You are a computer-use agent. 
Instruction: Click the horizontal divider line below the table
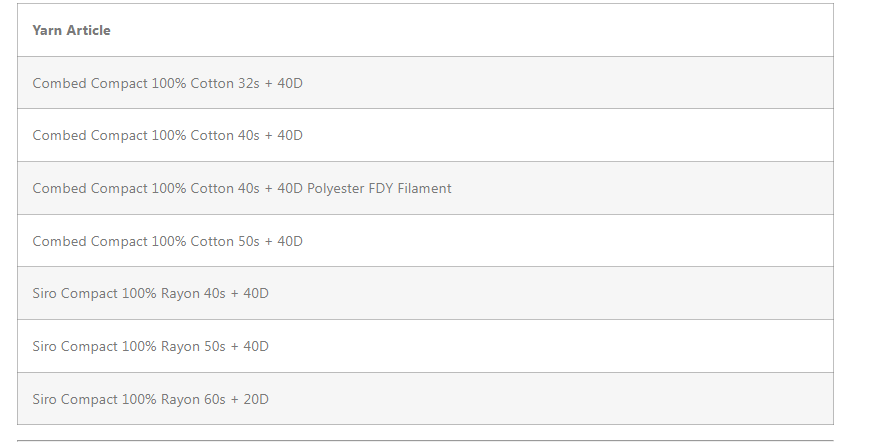click(x=425, y=440)
